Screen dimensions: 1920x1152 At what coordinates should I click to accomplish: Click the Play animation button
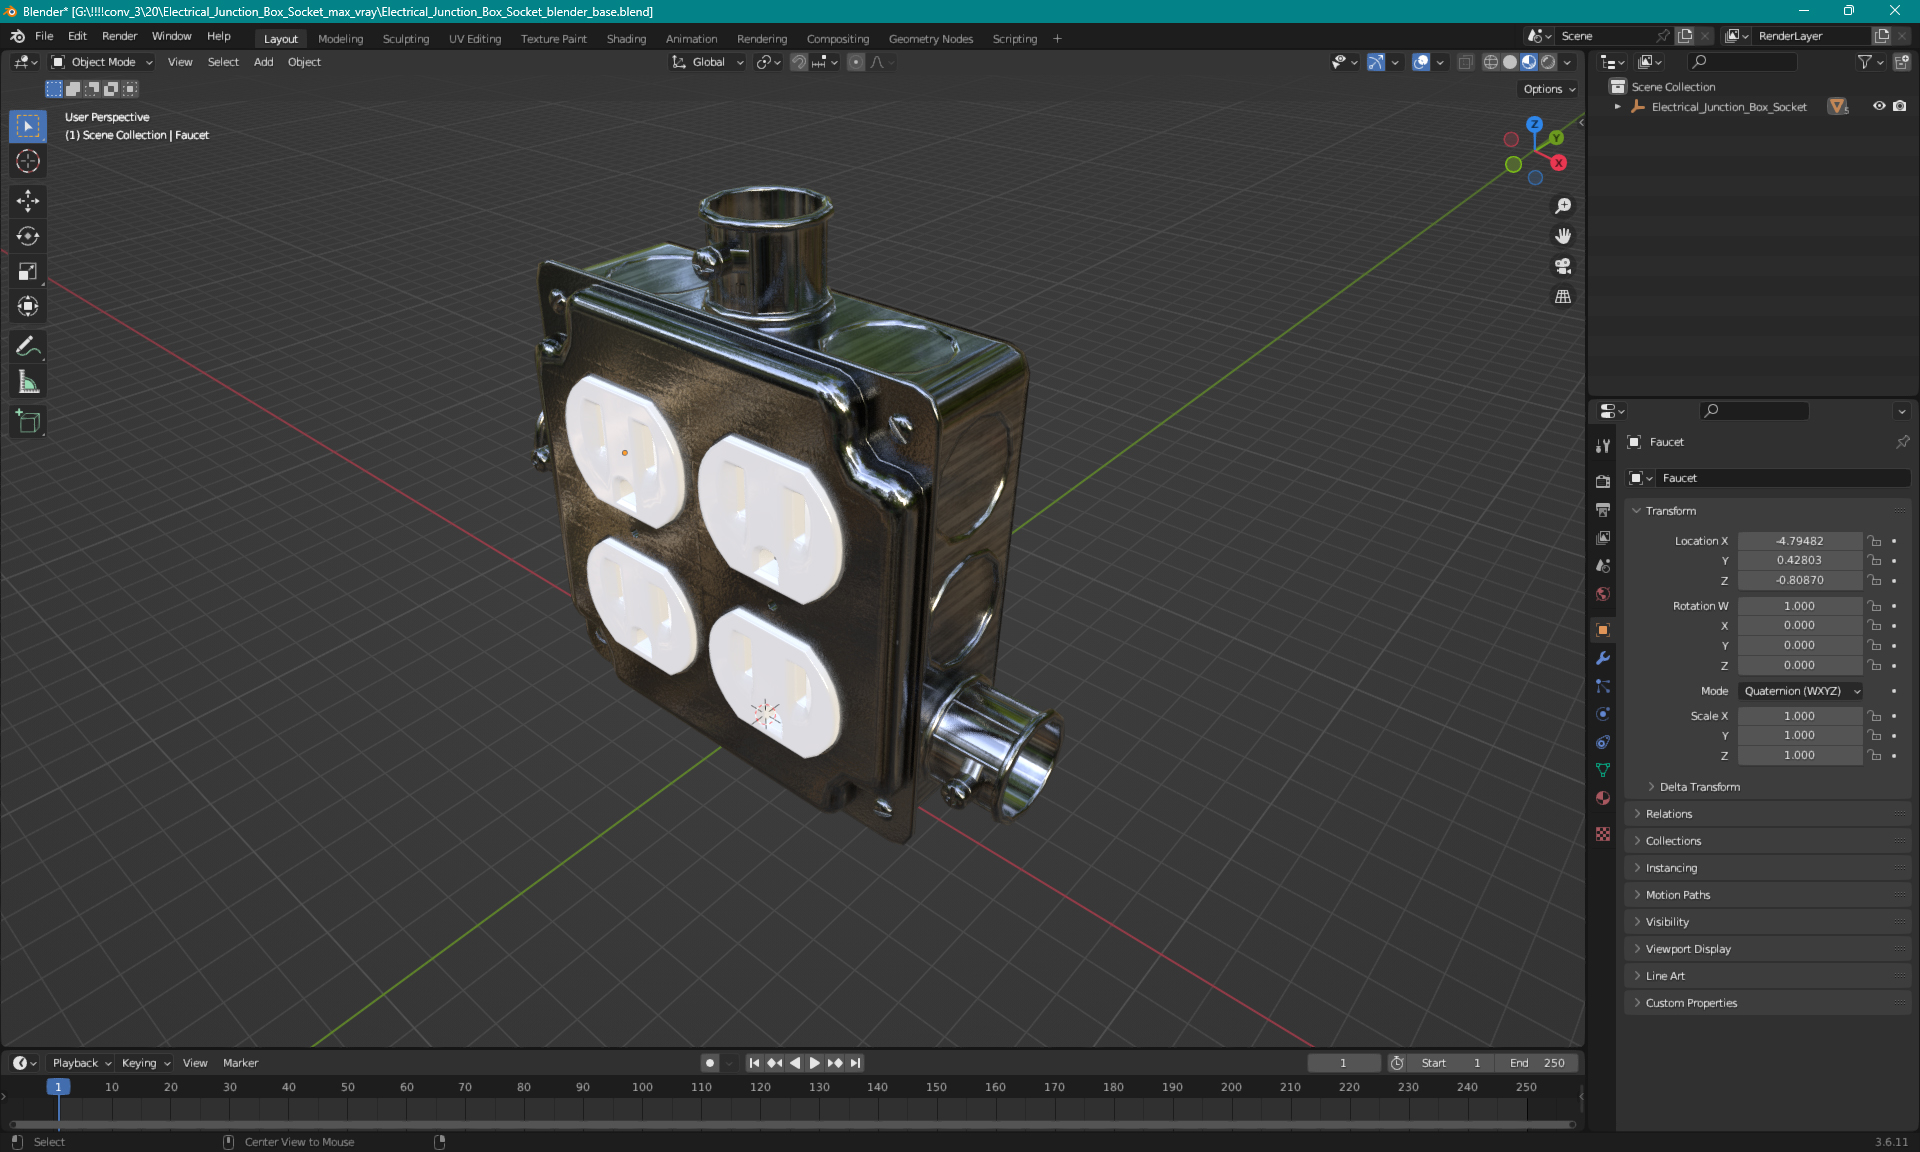coord(815,1063)
